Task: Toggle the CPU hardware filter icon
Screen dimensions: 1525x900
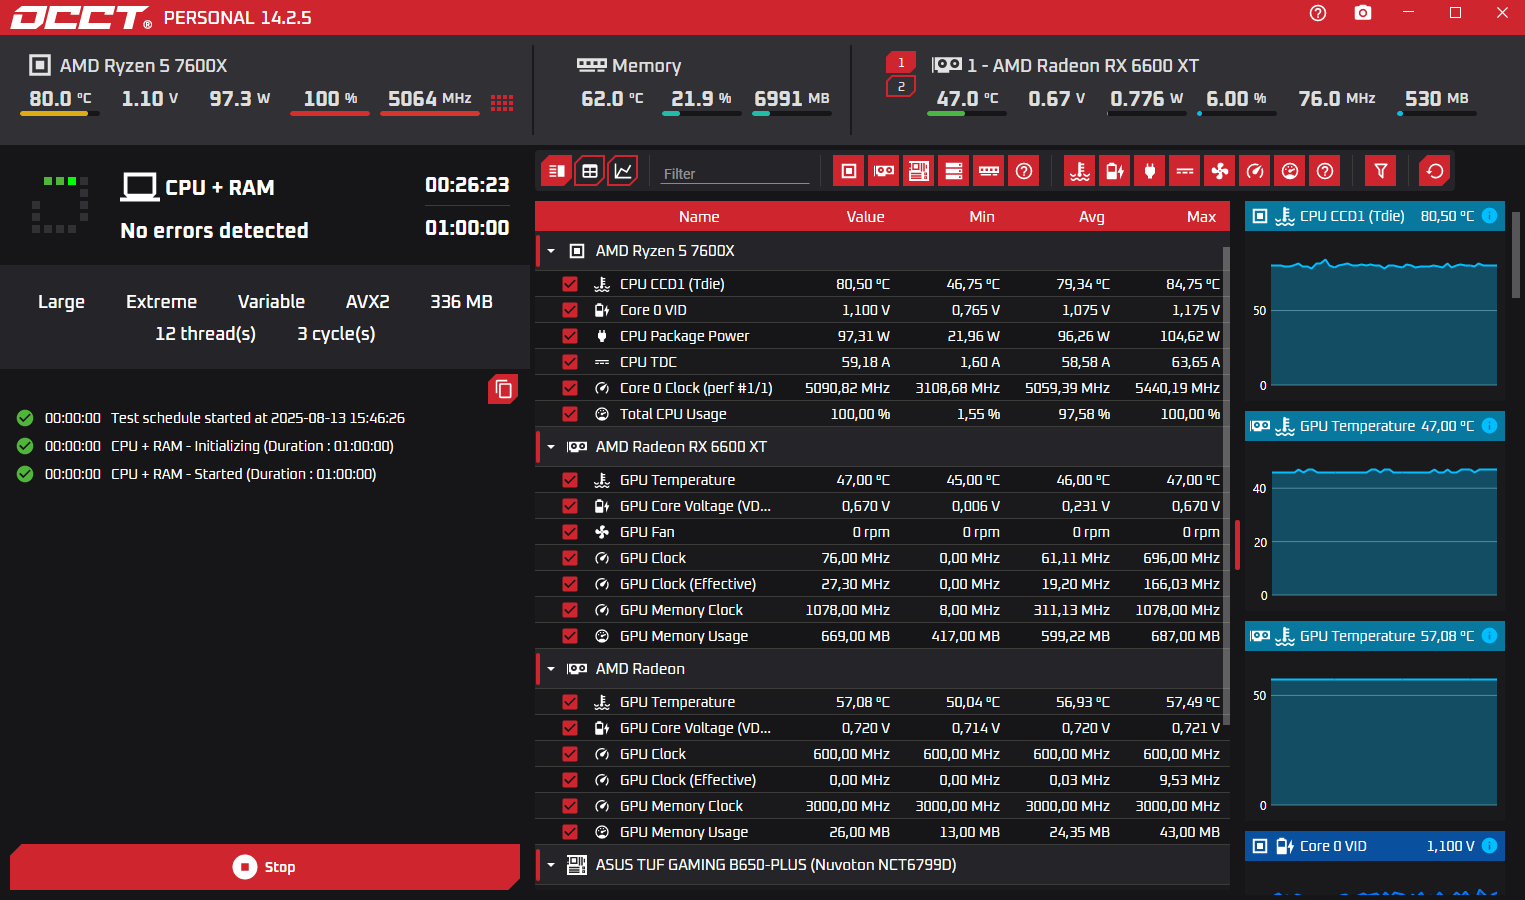Action: (849, 171)
